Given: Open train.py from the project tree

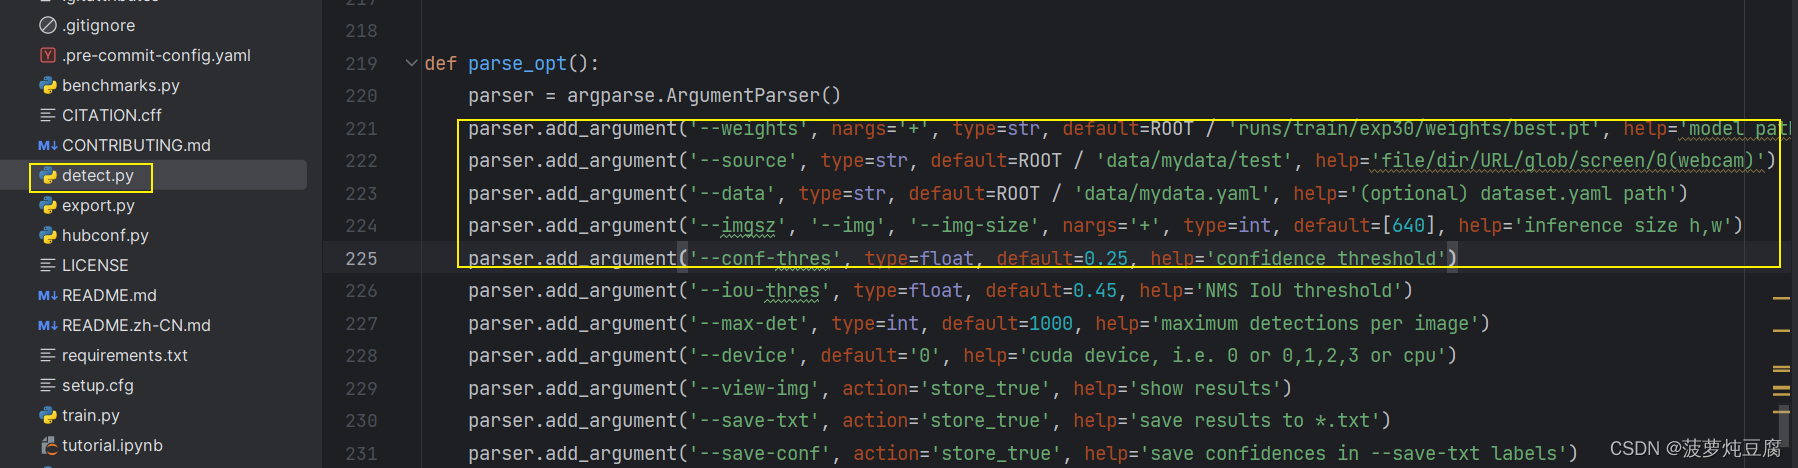Looking at the screenshot, I should [x=91, y=415].
